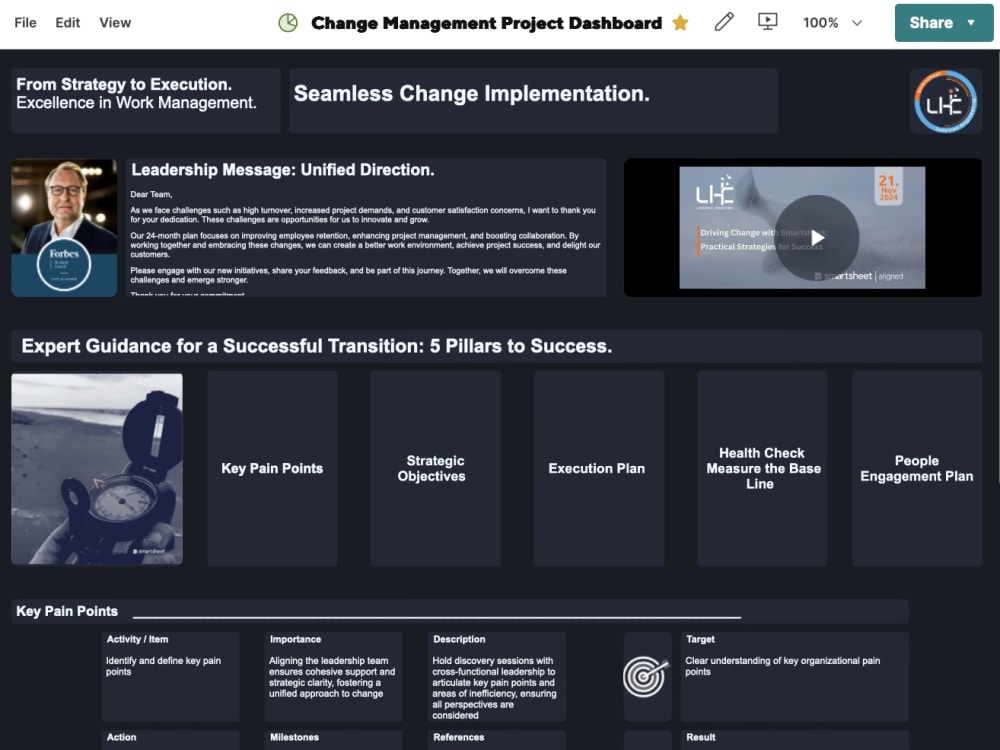This screenshot has height=750, width=1000.
Task: Open the Key Pain Points pillar tile
Action: coord(272,469)
